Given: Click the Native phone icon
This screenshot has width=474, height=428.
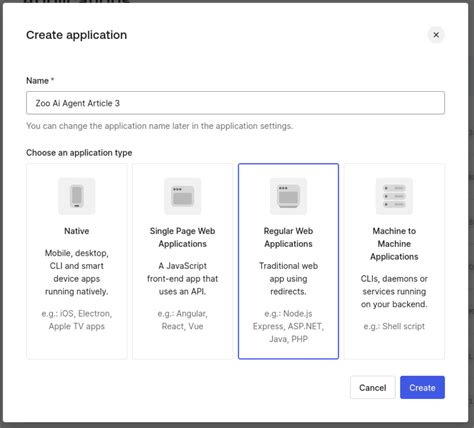Looking at the screenshot, I should click(77, 196).
